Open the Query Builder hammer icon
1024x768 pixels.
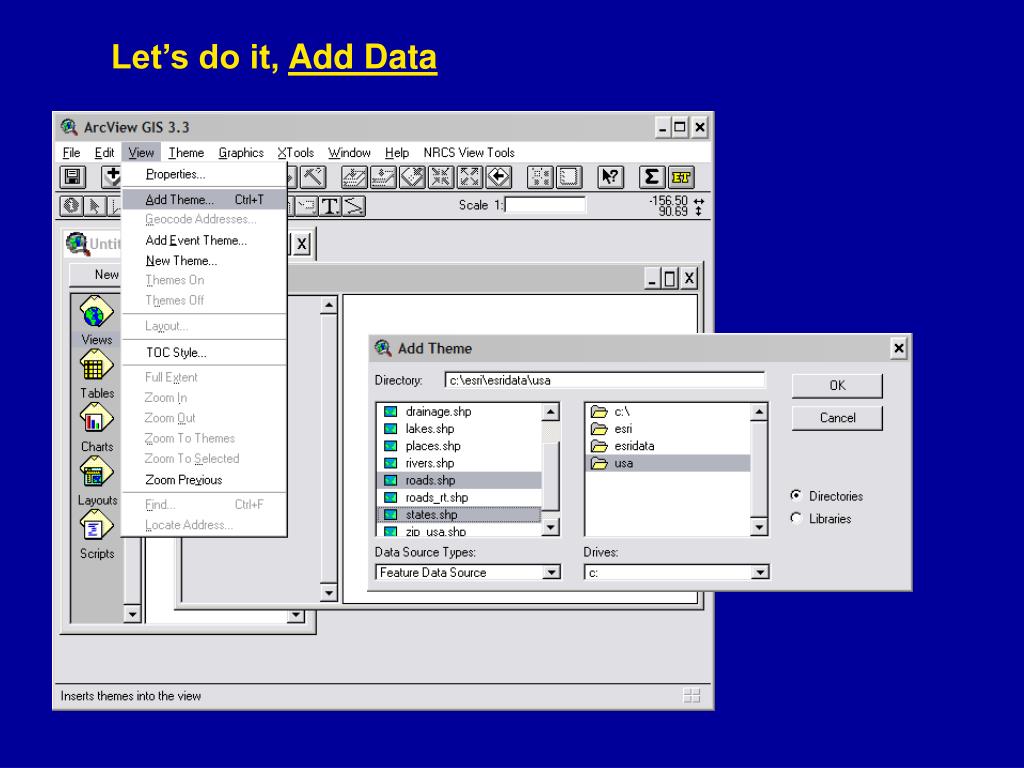pyautogui.click(x=313, y=177)
